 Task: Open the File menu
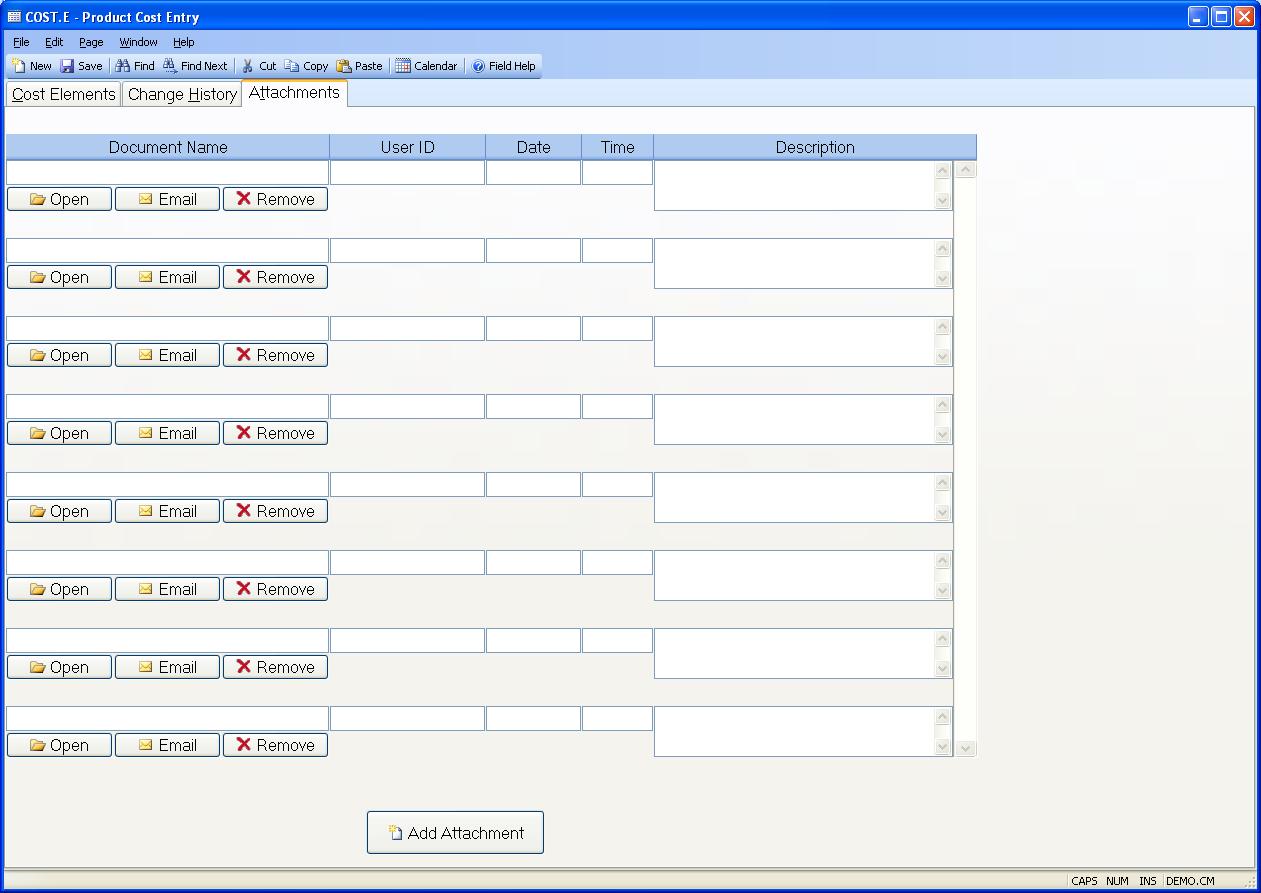[x=21, y=42]
